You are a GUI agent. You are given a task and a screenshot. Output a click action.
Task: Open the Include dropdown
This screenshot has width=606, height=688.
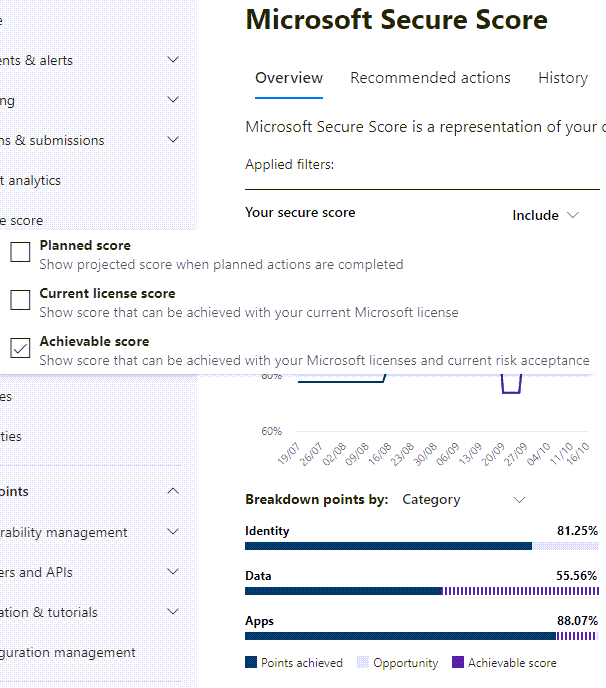[545, 215]
